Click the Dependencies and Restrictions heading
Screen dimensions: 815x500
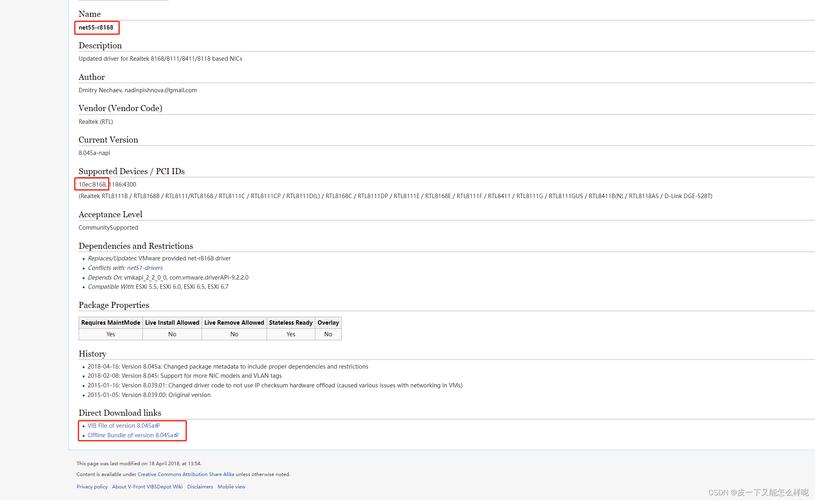point(136,246)
